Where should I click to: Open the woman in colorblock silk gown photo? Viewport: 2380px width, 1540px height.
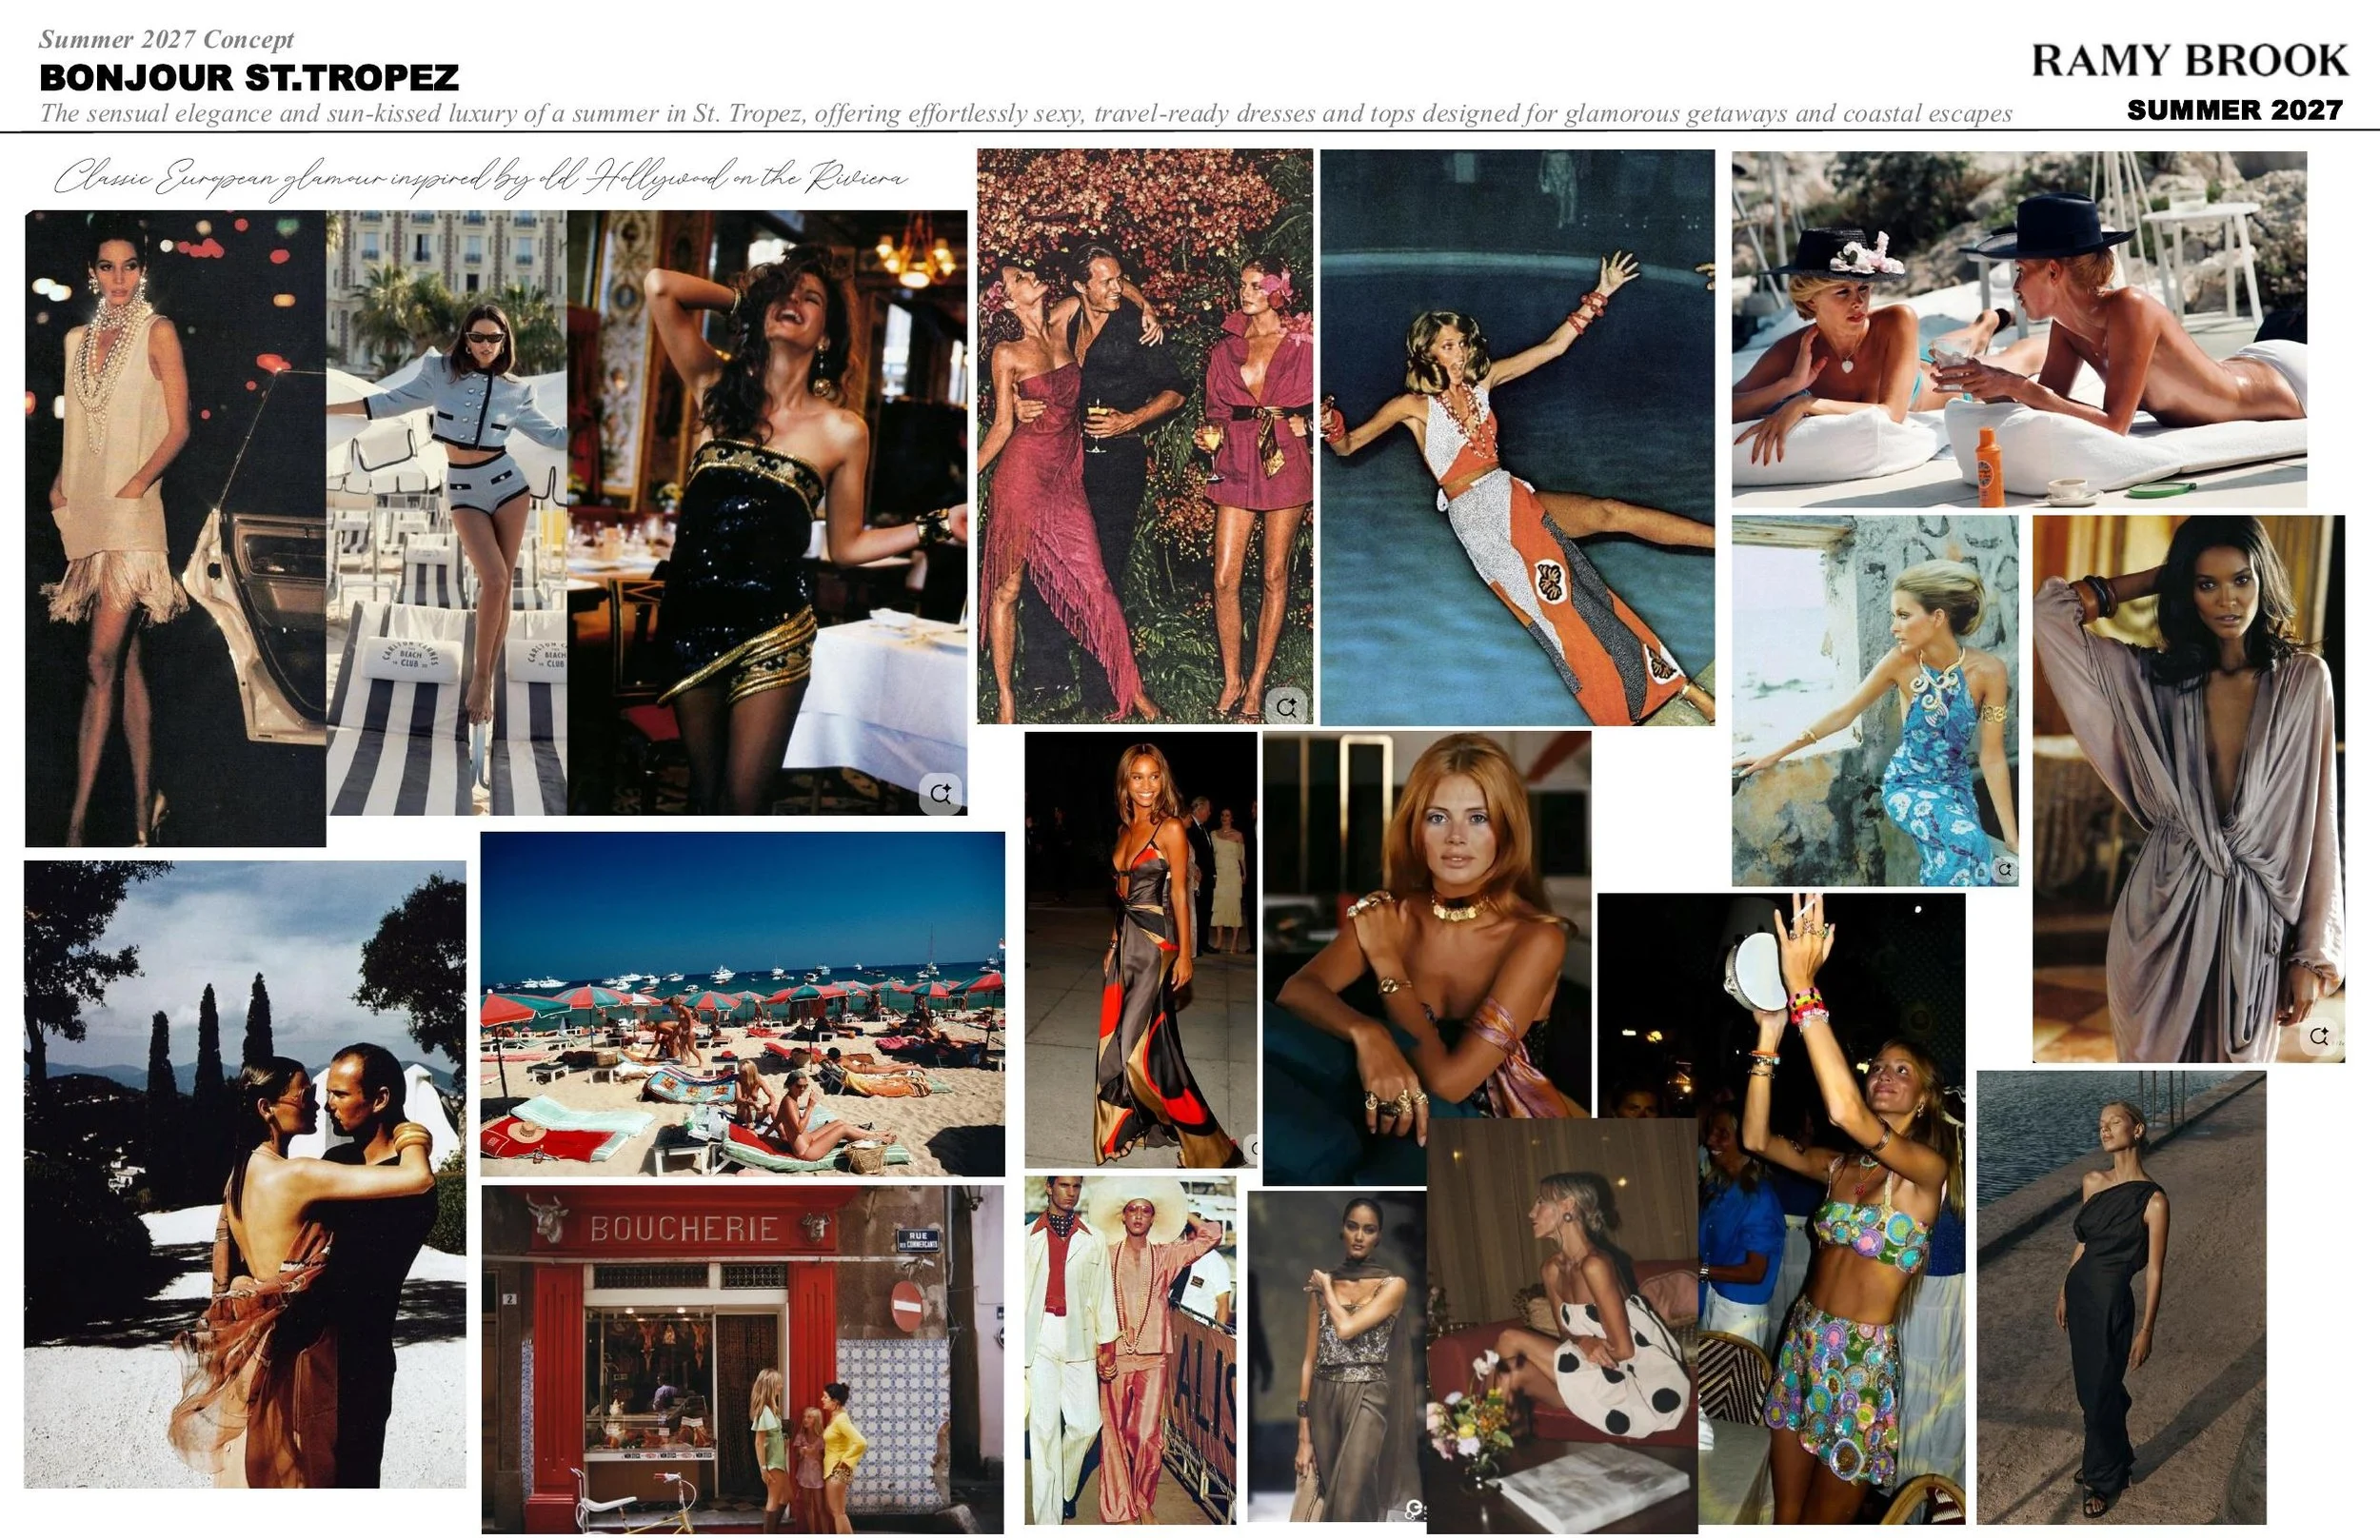(1141, 950)
